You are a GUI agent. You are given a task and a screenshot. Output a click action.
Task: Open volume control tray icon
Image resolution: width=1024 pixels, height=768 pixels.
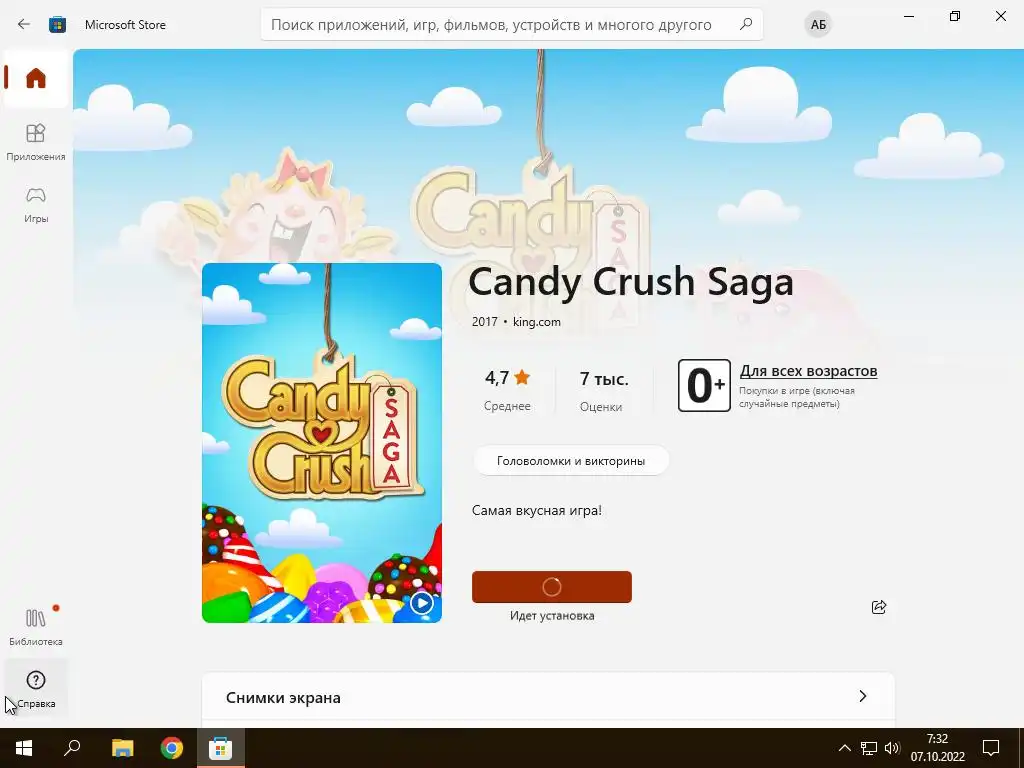click(x=891, y=748)
